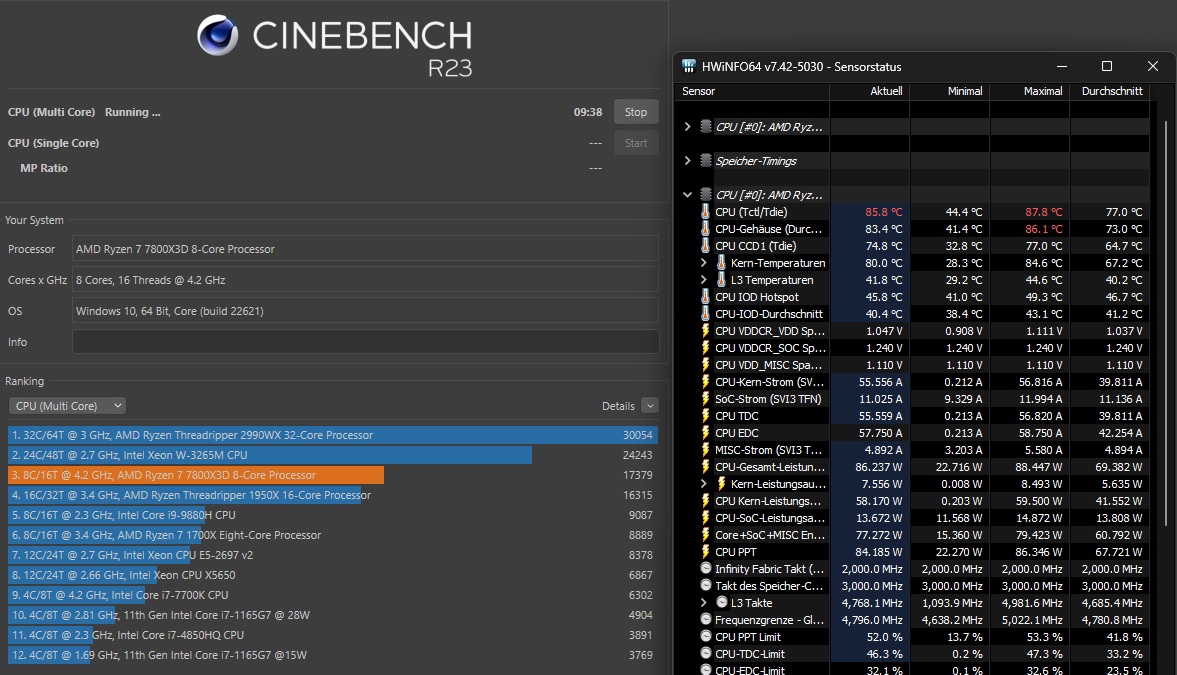Image resolution: width=1177 pixels, height=675 pixels.
Task: Click lightning icon of CPU VDD_MISC row
Action: pos(706,365)
